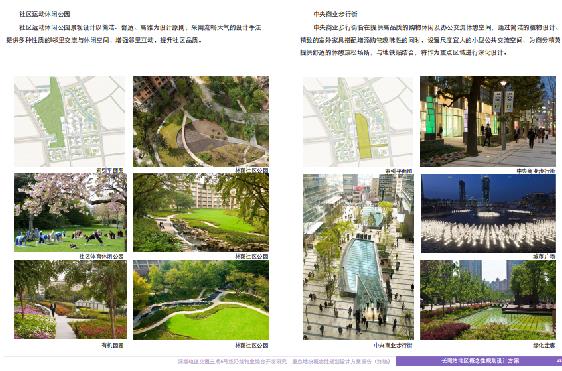Select the site map with the green park zone
The image size is (562, 371).
[70, 121]
